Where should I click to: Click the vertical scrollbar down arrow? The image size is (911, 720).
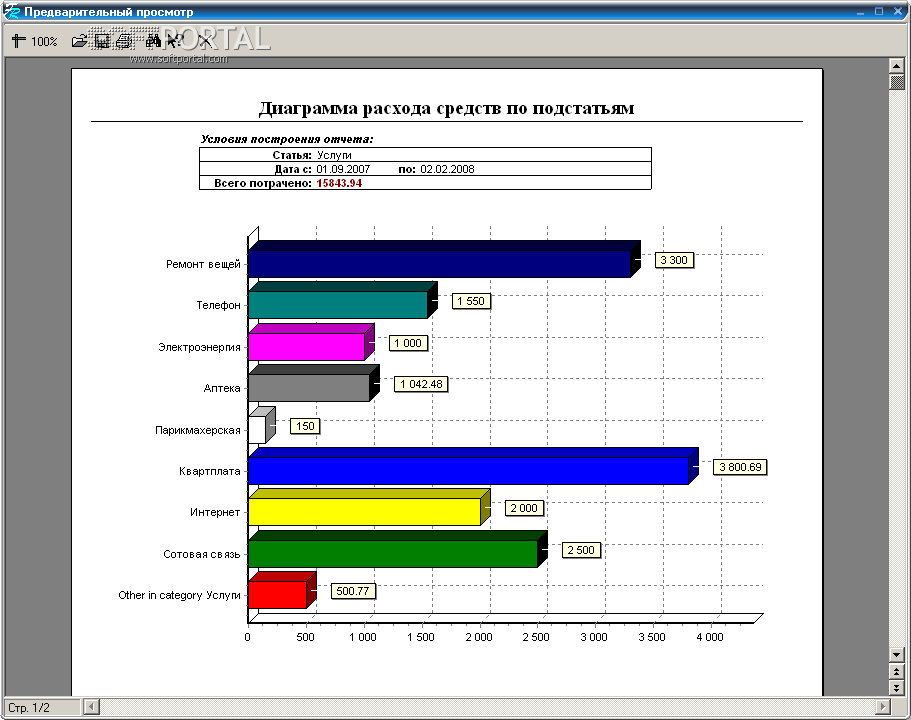896,655
